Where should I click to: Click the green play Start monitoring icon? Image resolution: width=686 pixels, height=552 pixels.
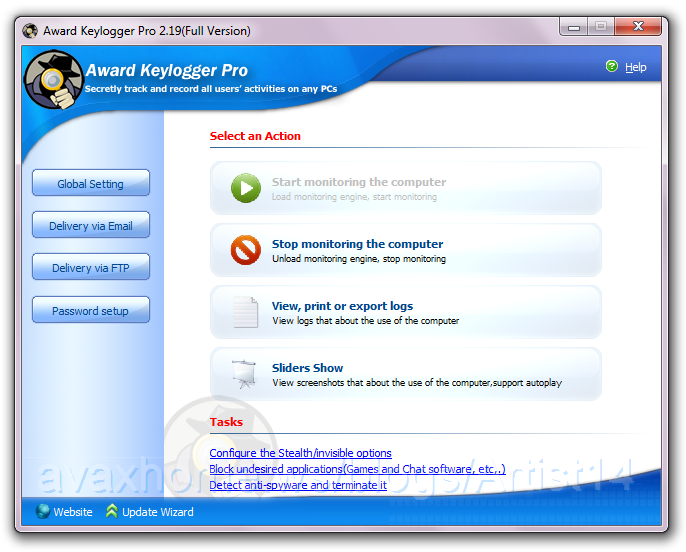(x=246, y=188)
